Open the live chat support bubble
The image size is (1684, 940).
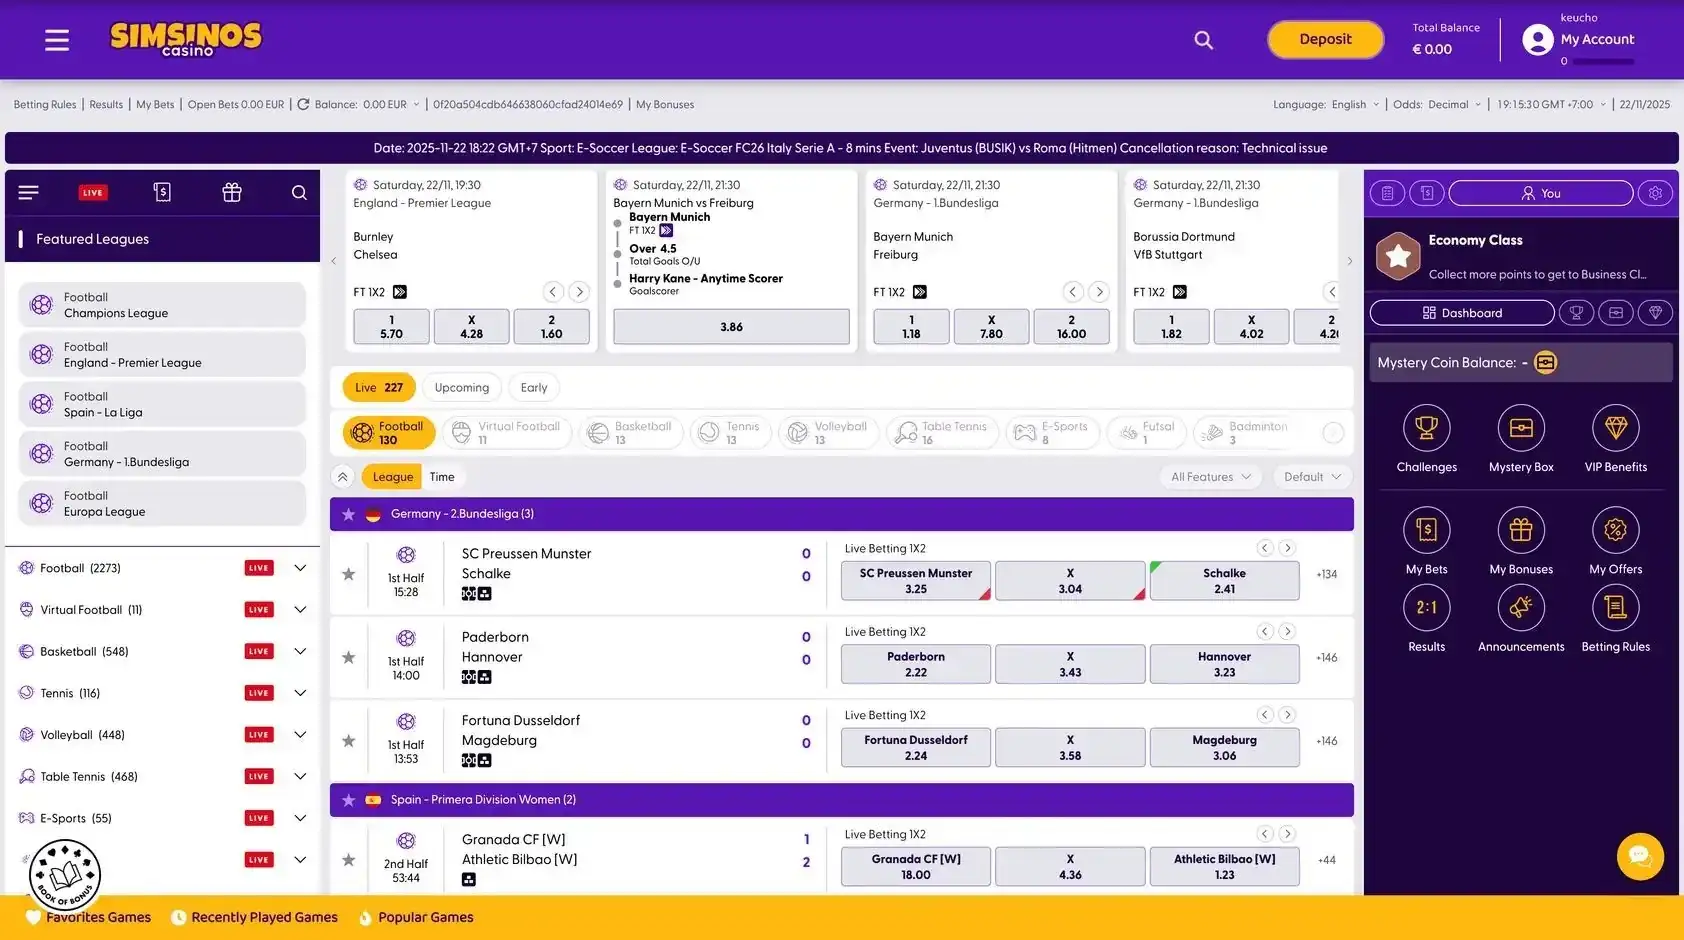pyautogui.click(x=1640, y=856)
